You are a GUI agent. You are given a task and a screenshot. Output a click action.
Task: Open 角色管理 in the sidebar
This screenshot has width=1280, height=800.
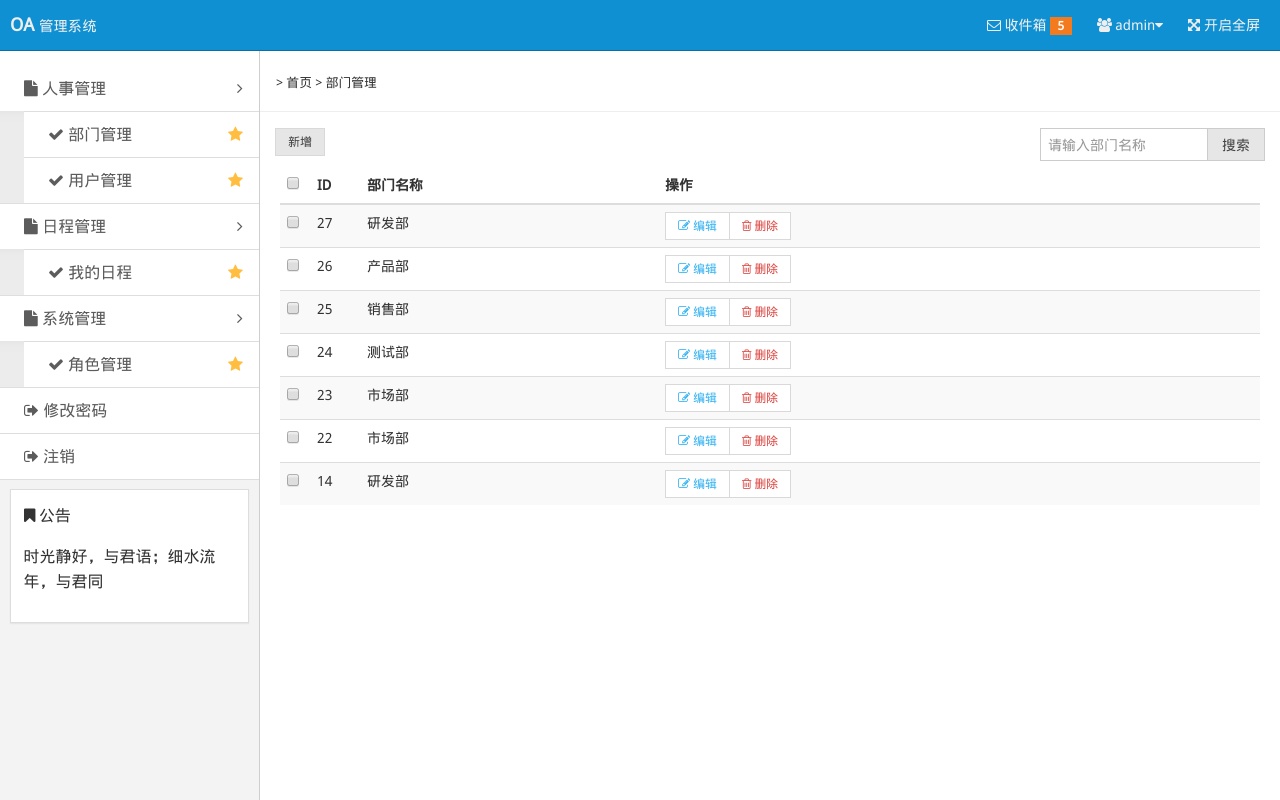pyautogui.click(x=141, y=365)
